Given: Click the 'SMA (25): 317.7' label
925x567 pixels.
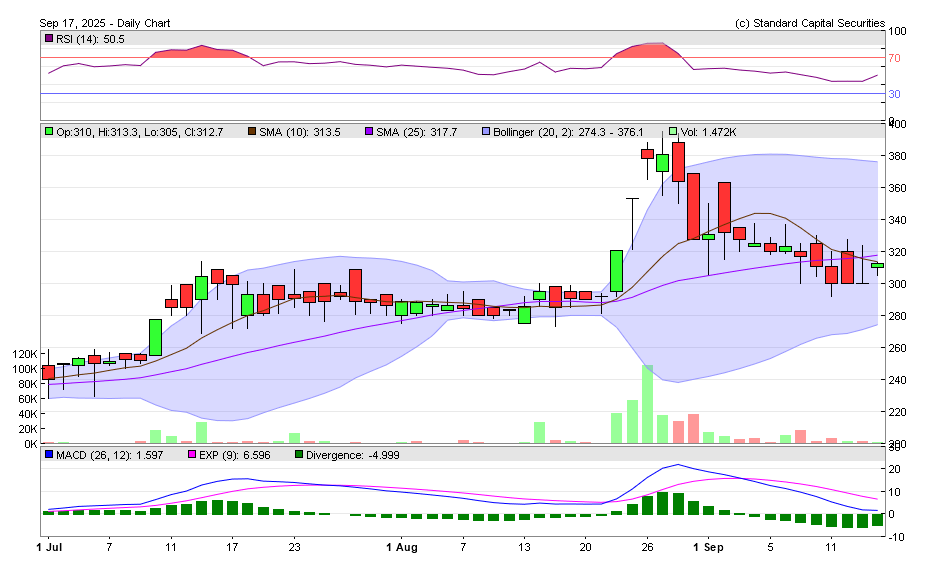Looking at the screenshot, I should coord(416,132).
